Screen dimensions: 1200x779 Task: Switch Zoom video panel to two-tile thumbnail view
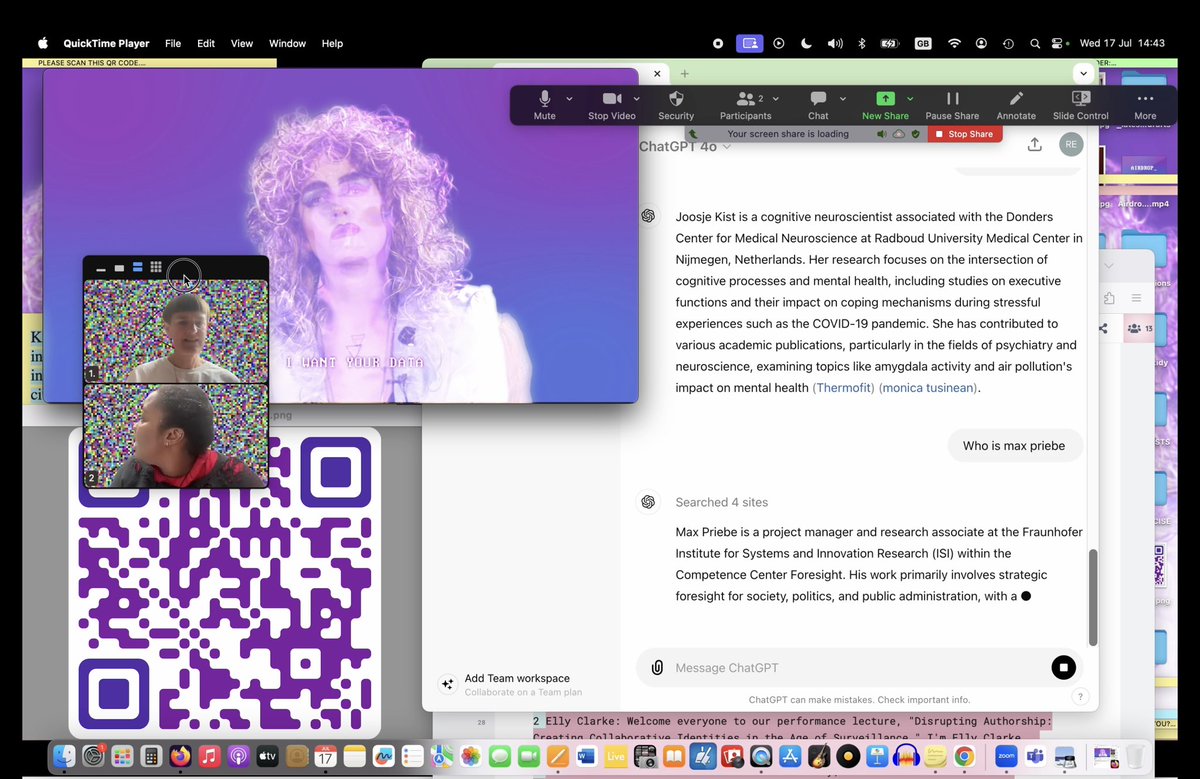pos(137,268)
